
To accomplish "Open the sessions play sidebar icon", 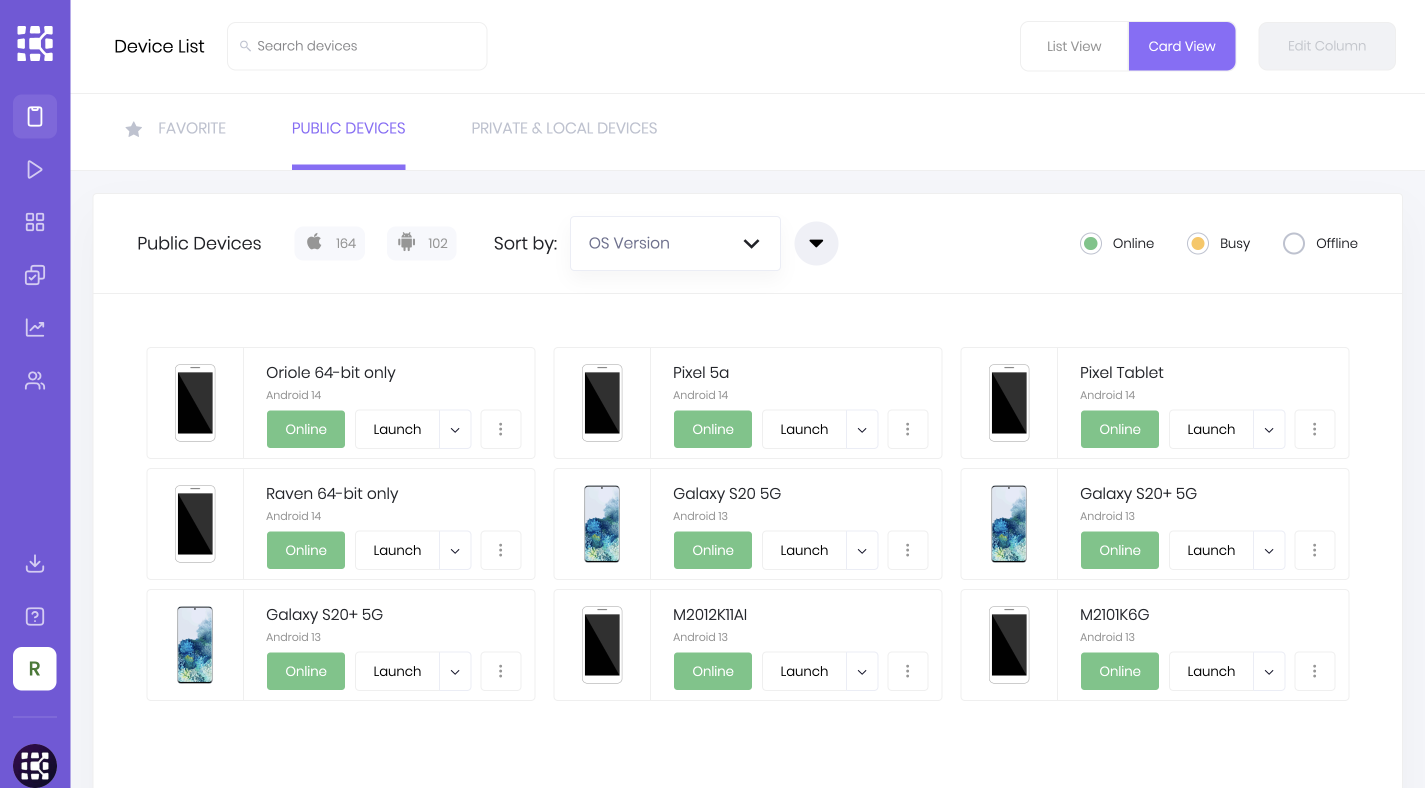I will coord(35,169).
